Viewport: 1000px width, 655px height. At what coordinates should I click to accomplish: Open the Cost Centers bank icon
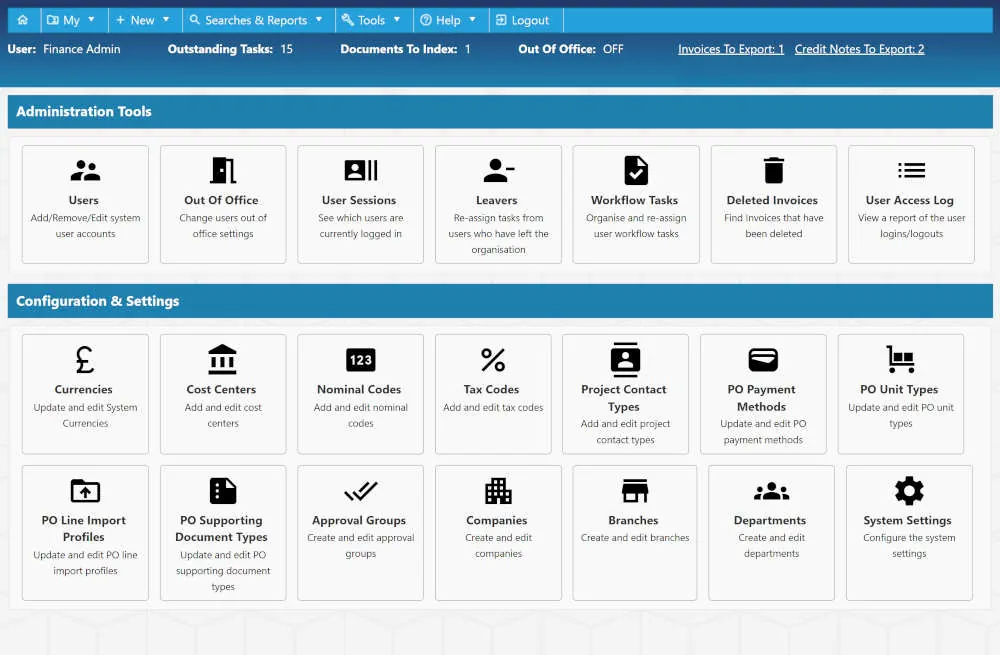[x=223, y=359]
